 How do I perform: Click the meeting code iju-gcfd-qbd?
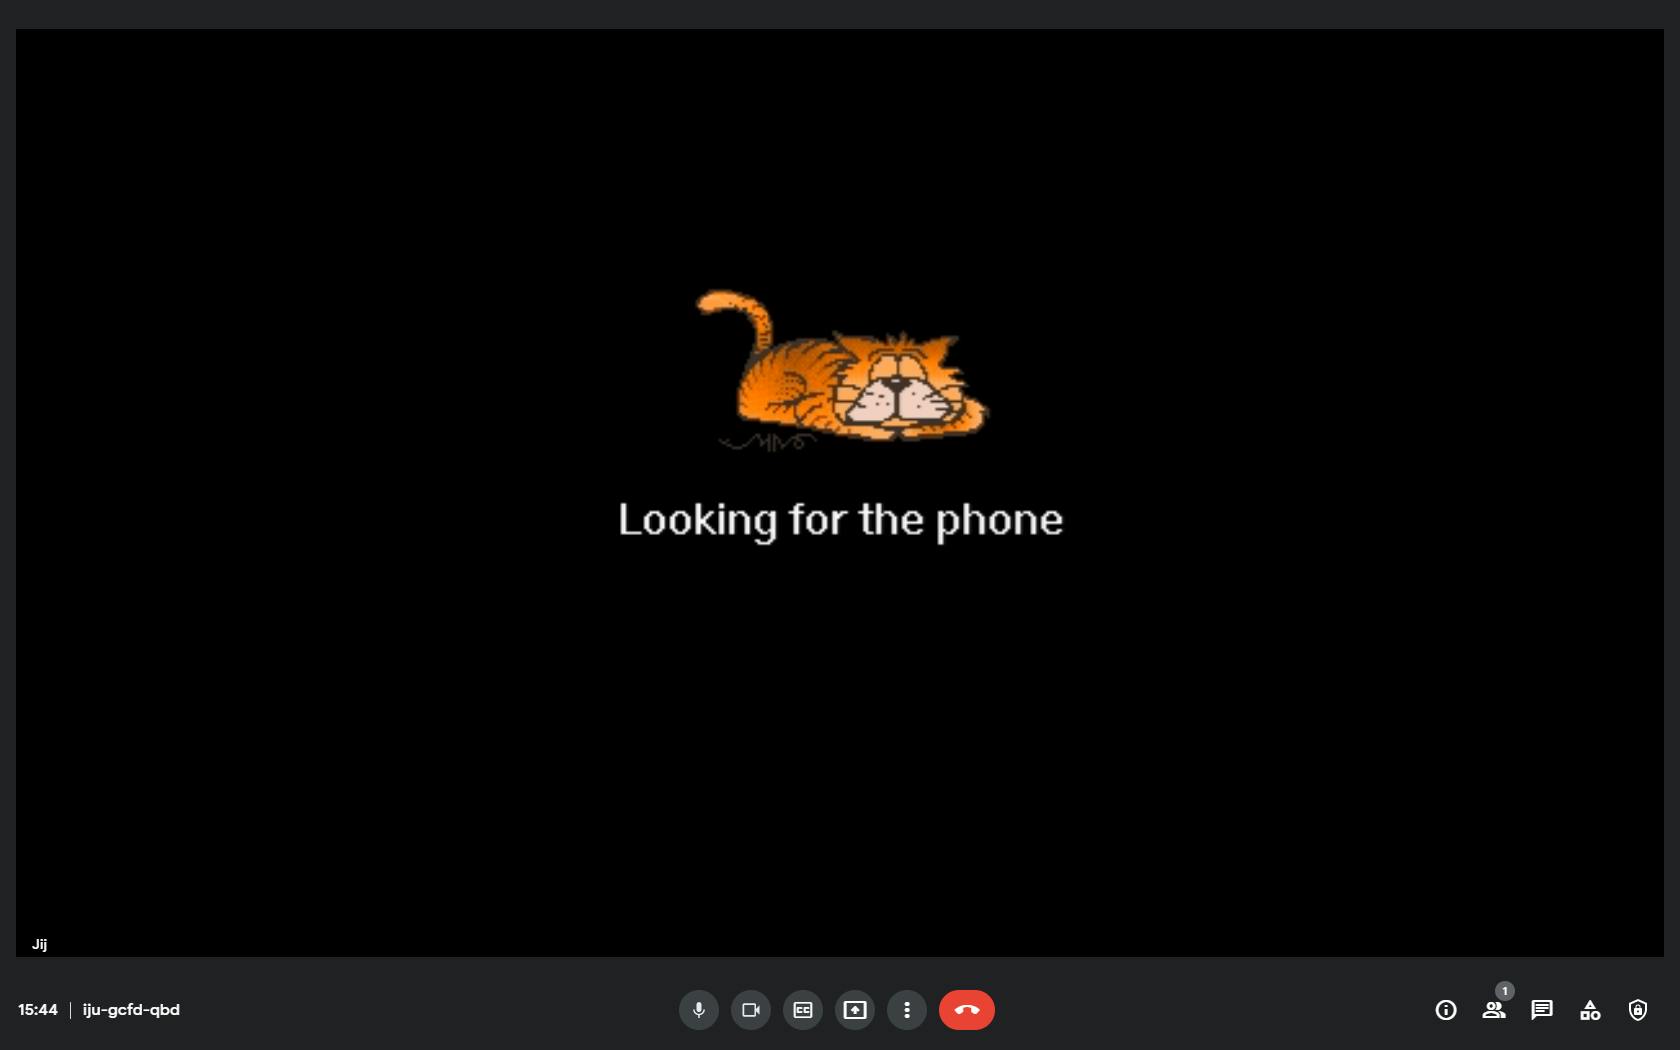coord(131,1010)
